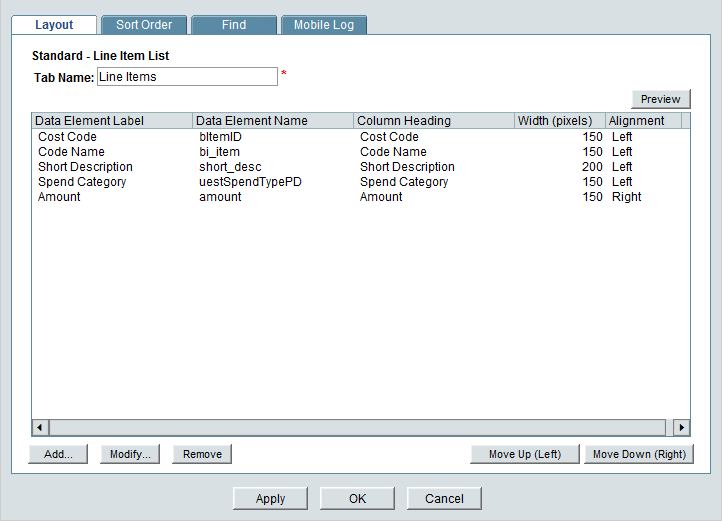Screen dimensions: 722x521
Task: Open Modify... for the selected element
Action: 130,454
